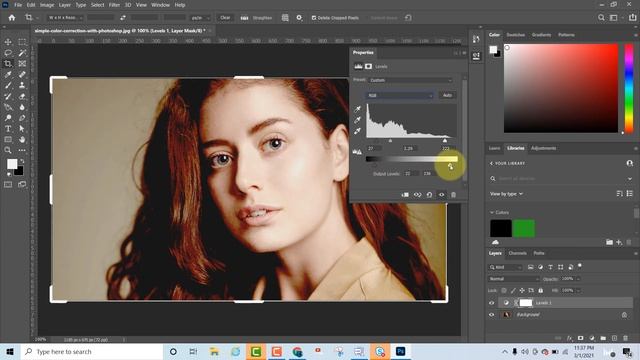Add layer style fx at Layers bottom
640x360 pixels.
click(569, 338)
